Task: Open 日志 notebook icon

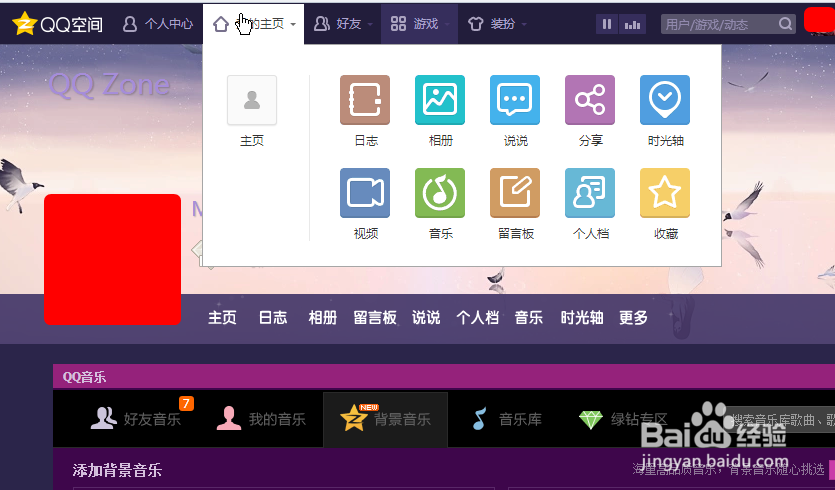Action: 365,100
